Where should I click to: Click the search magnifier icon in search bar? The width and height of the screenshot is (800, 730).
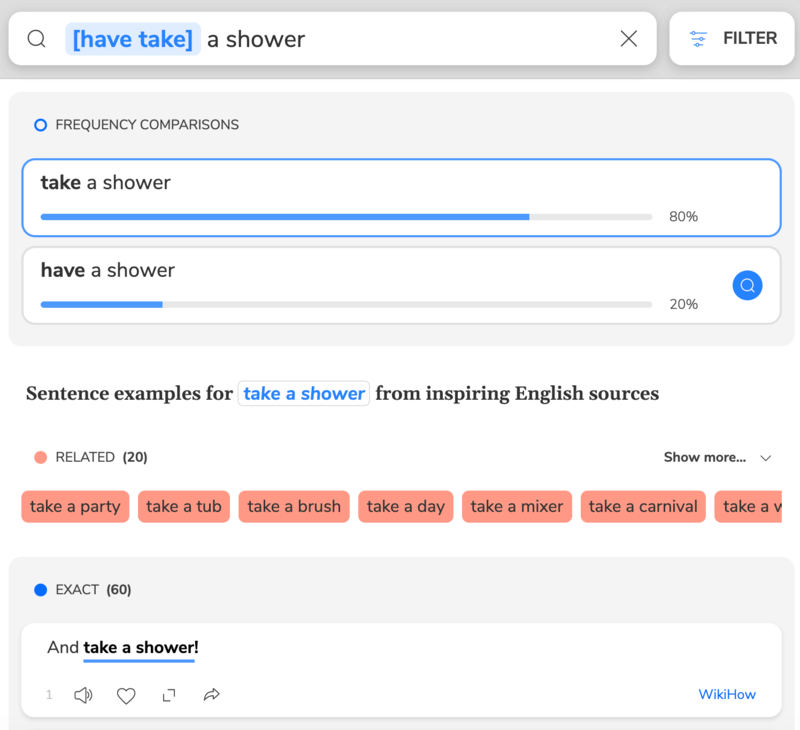tap(36, 39)
